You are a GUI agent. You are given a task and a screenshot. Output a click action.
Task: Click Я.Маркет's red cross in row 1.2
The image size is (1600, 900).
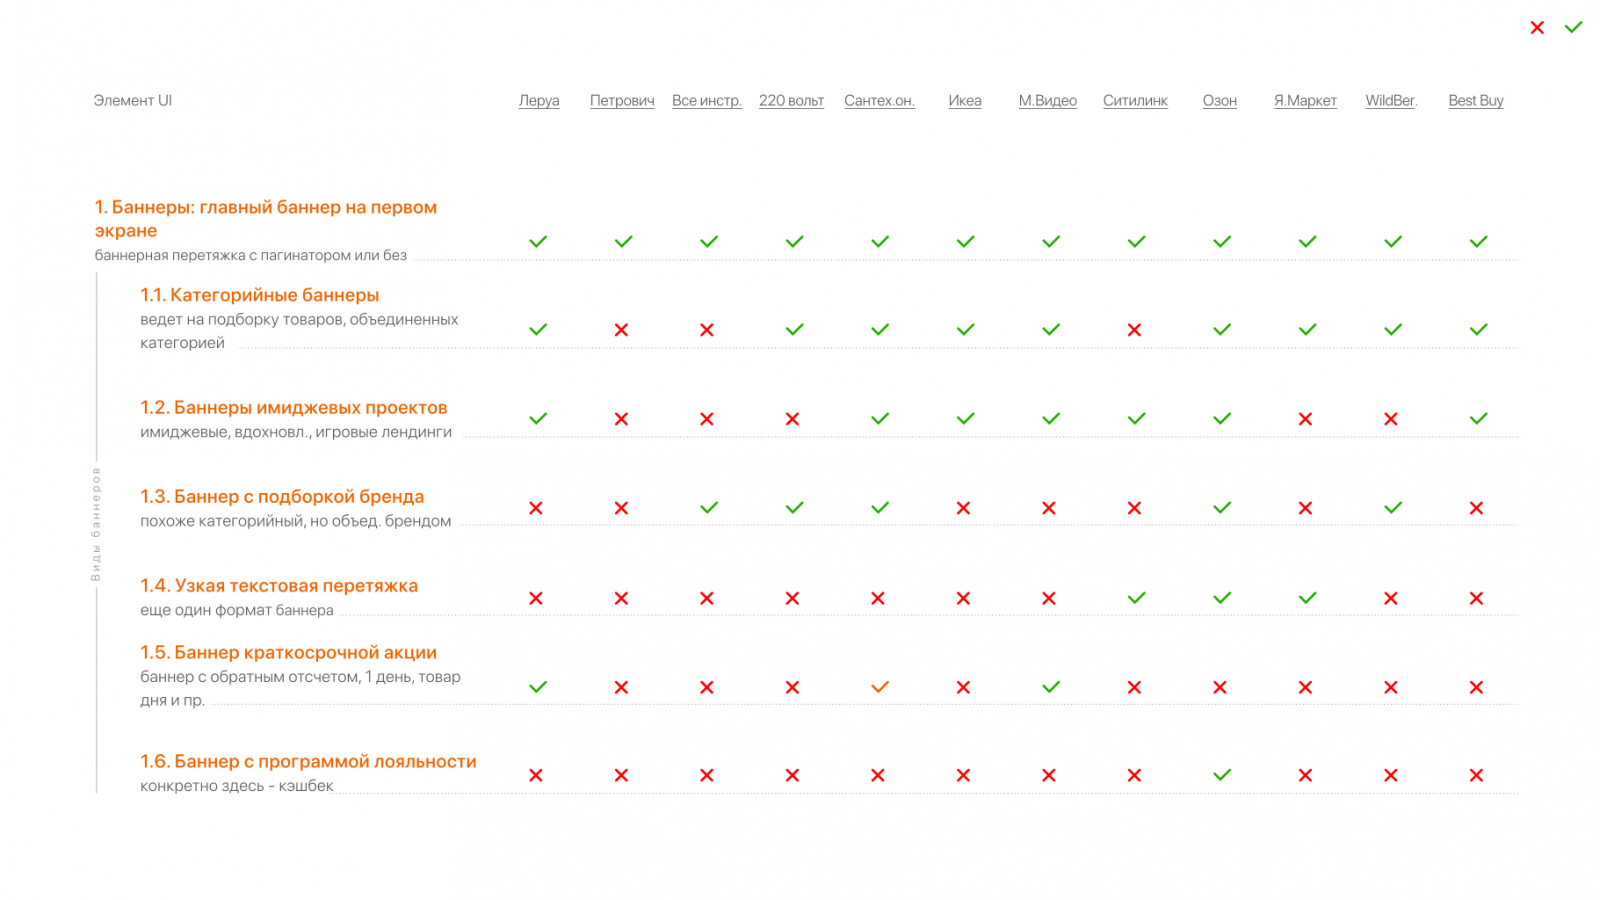(1305, 419)
